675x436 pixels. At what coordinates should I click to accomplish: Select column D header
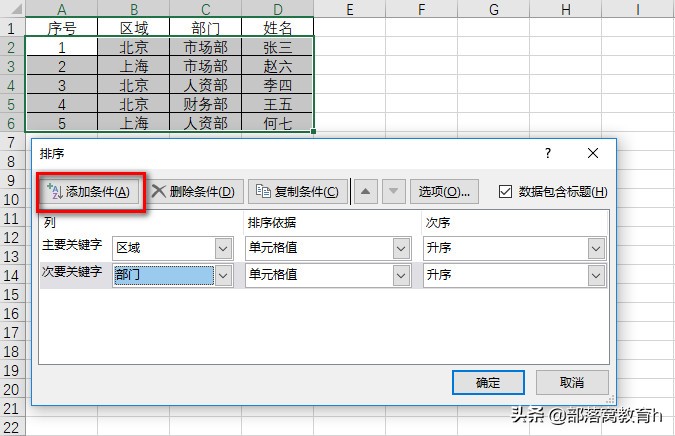point(278,9)
